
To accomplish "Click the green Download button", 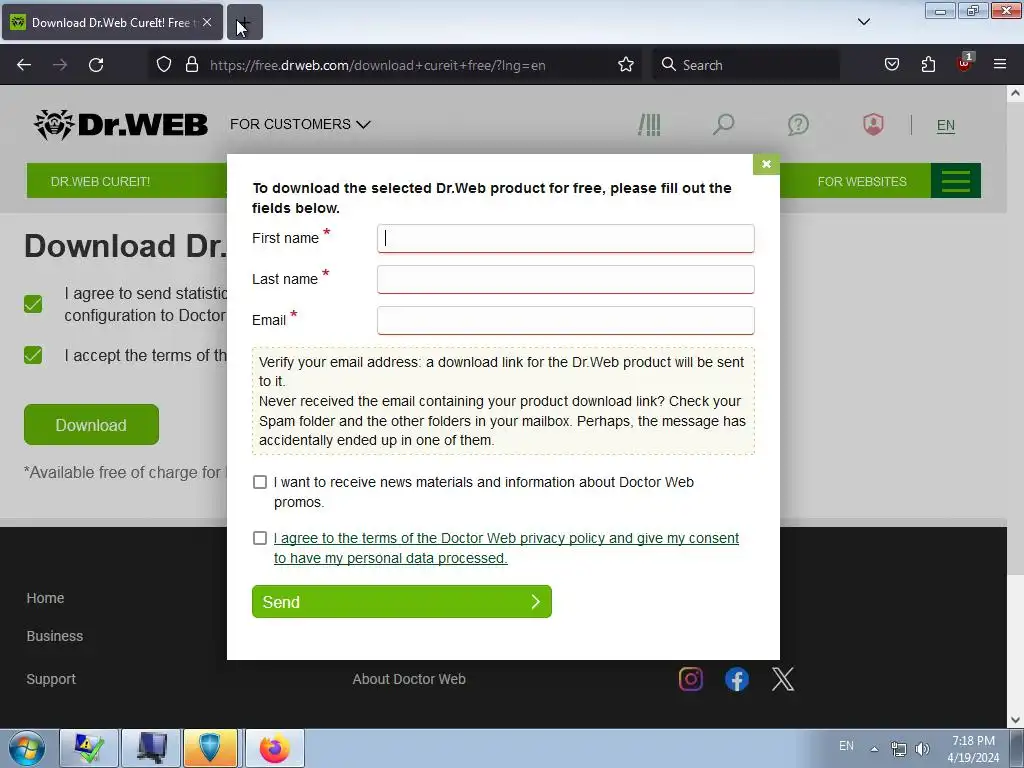I will coord(91,424).
